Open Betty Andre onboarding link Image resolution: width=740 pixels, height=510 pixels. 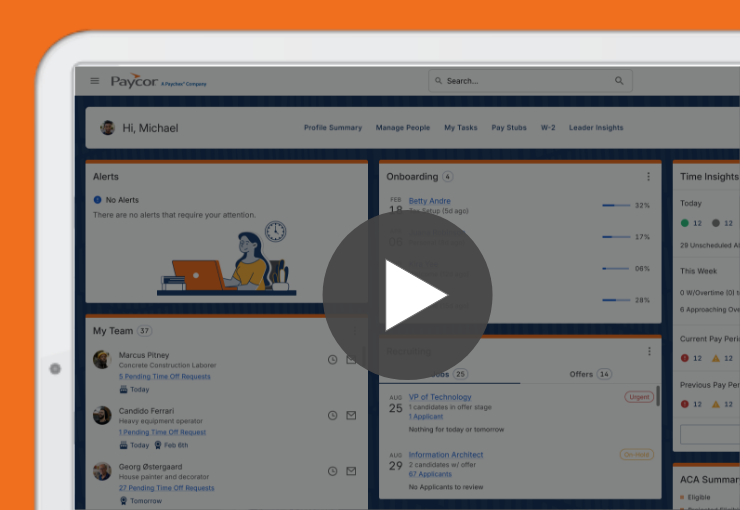point(429,201)
